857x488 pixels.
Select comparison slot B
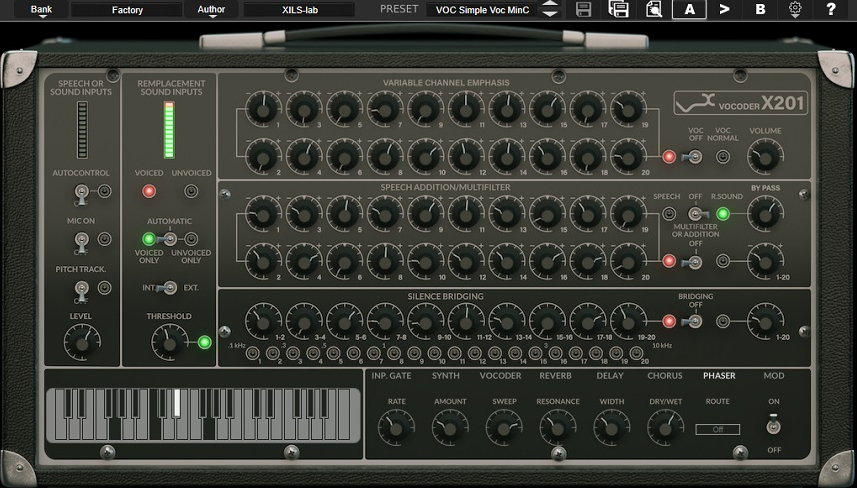click(760, 9)
